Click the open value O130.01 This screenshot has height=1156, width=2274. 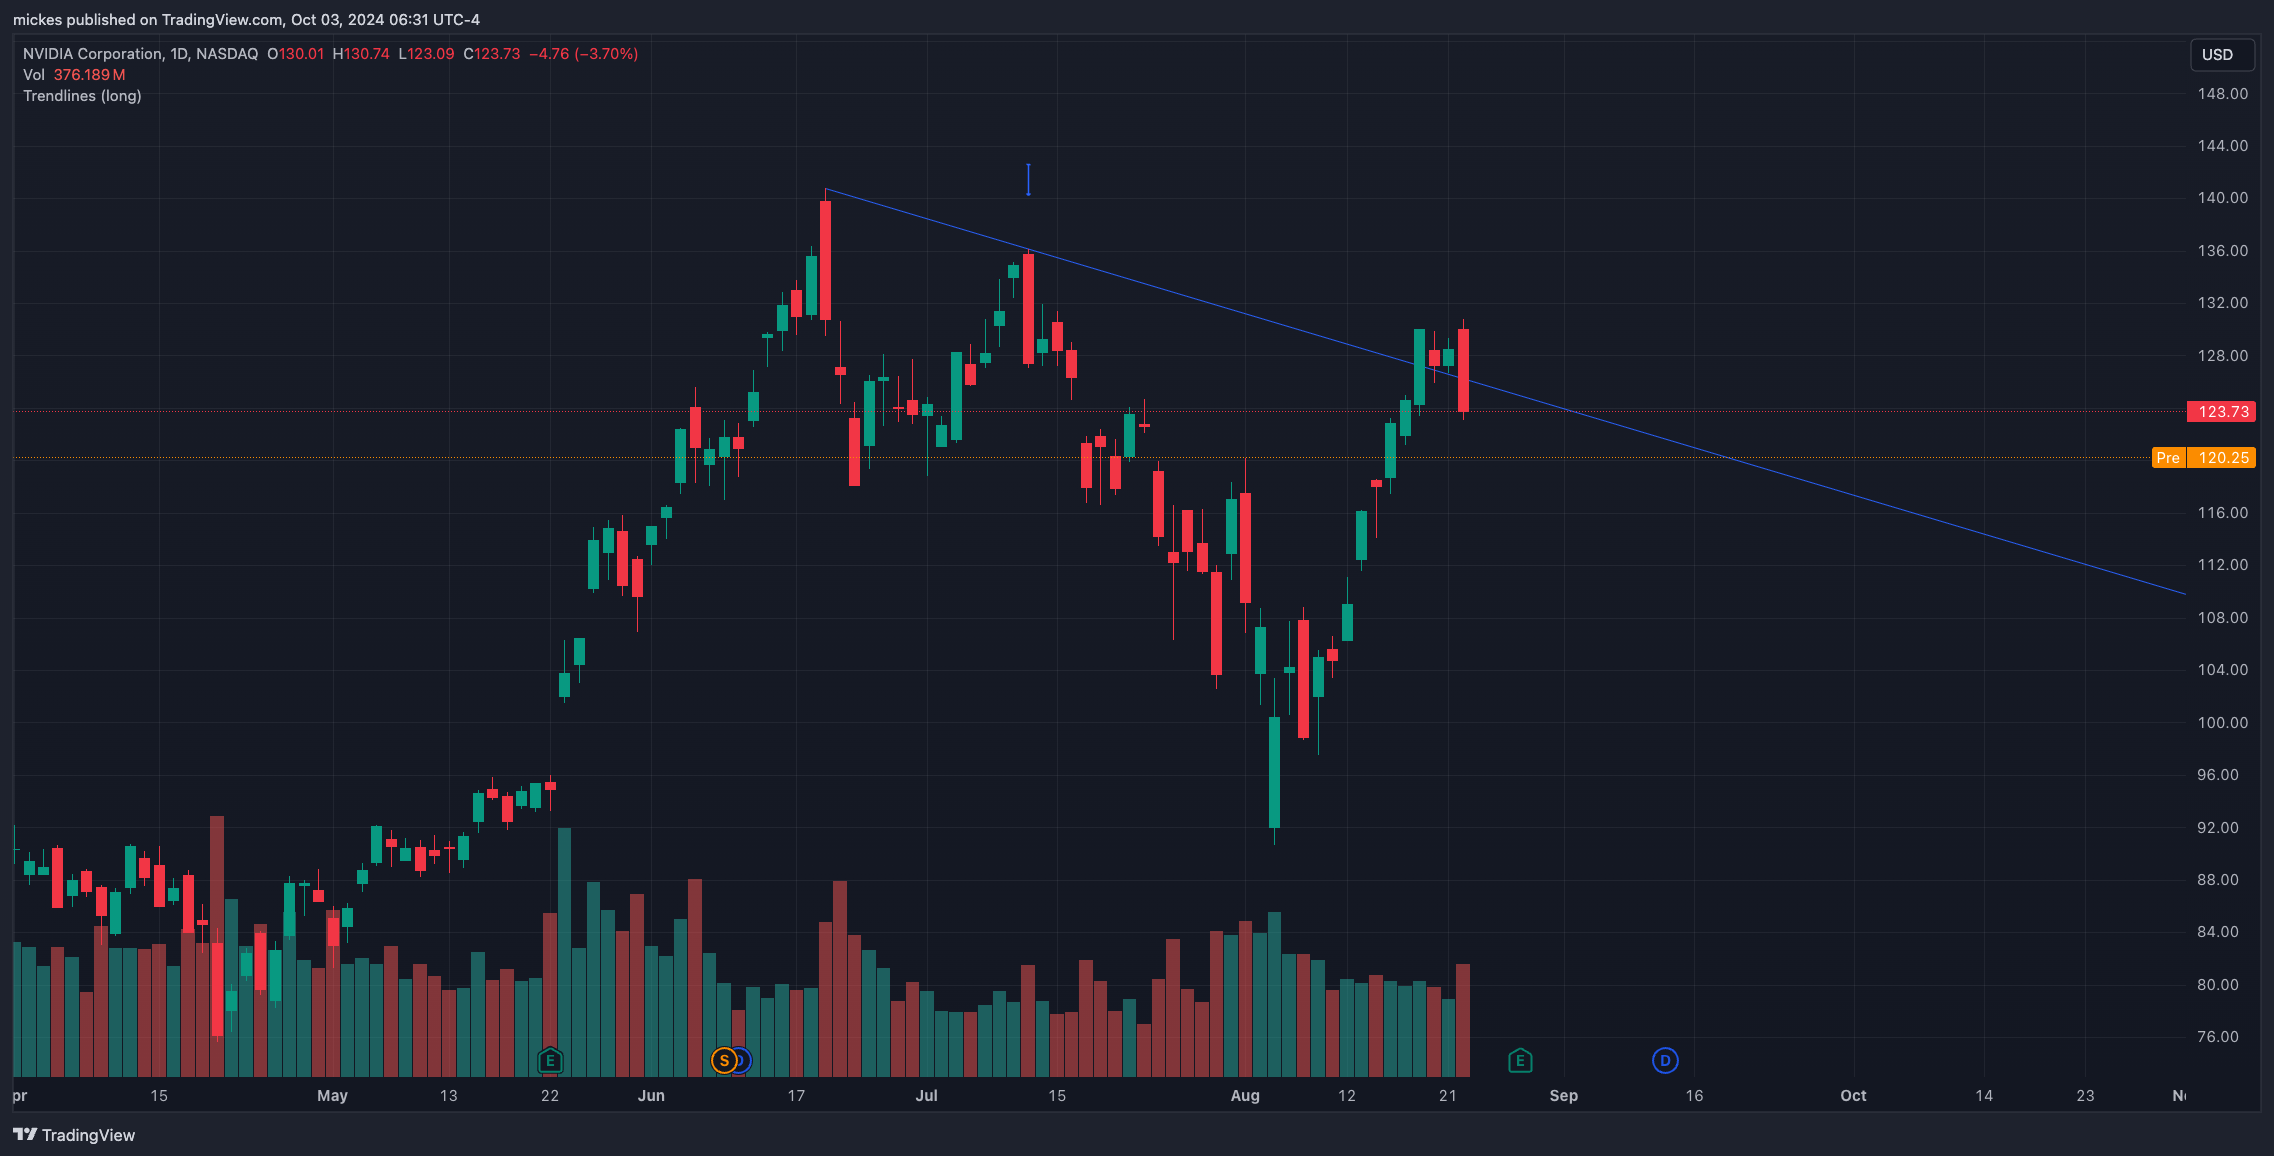pyautogui.click(x=296, y=54)
